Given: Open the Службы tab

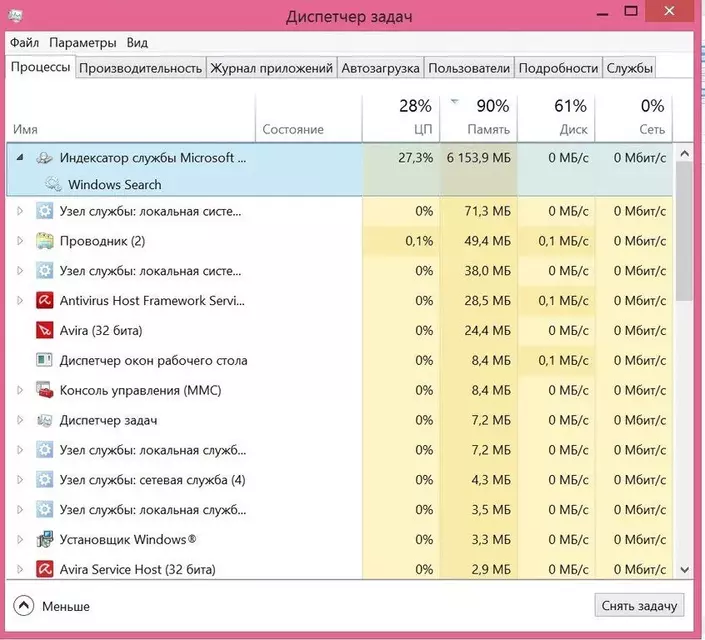Looking at the screenshot, I should pyautogui.click(x=629, y=68).
